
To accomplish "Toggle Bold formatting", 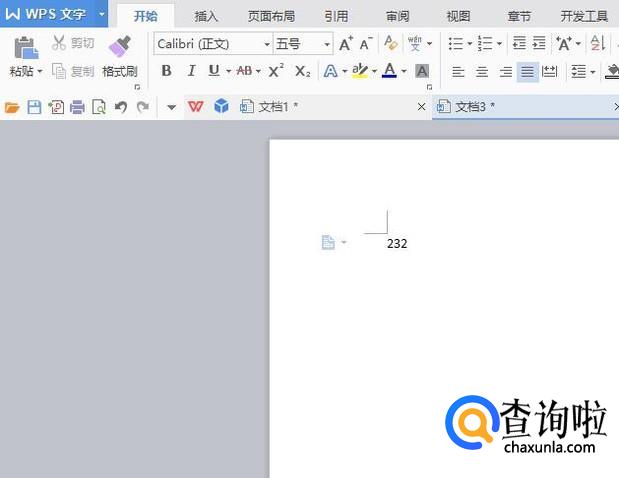I will 166,71.
